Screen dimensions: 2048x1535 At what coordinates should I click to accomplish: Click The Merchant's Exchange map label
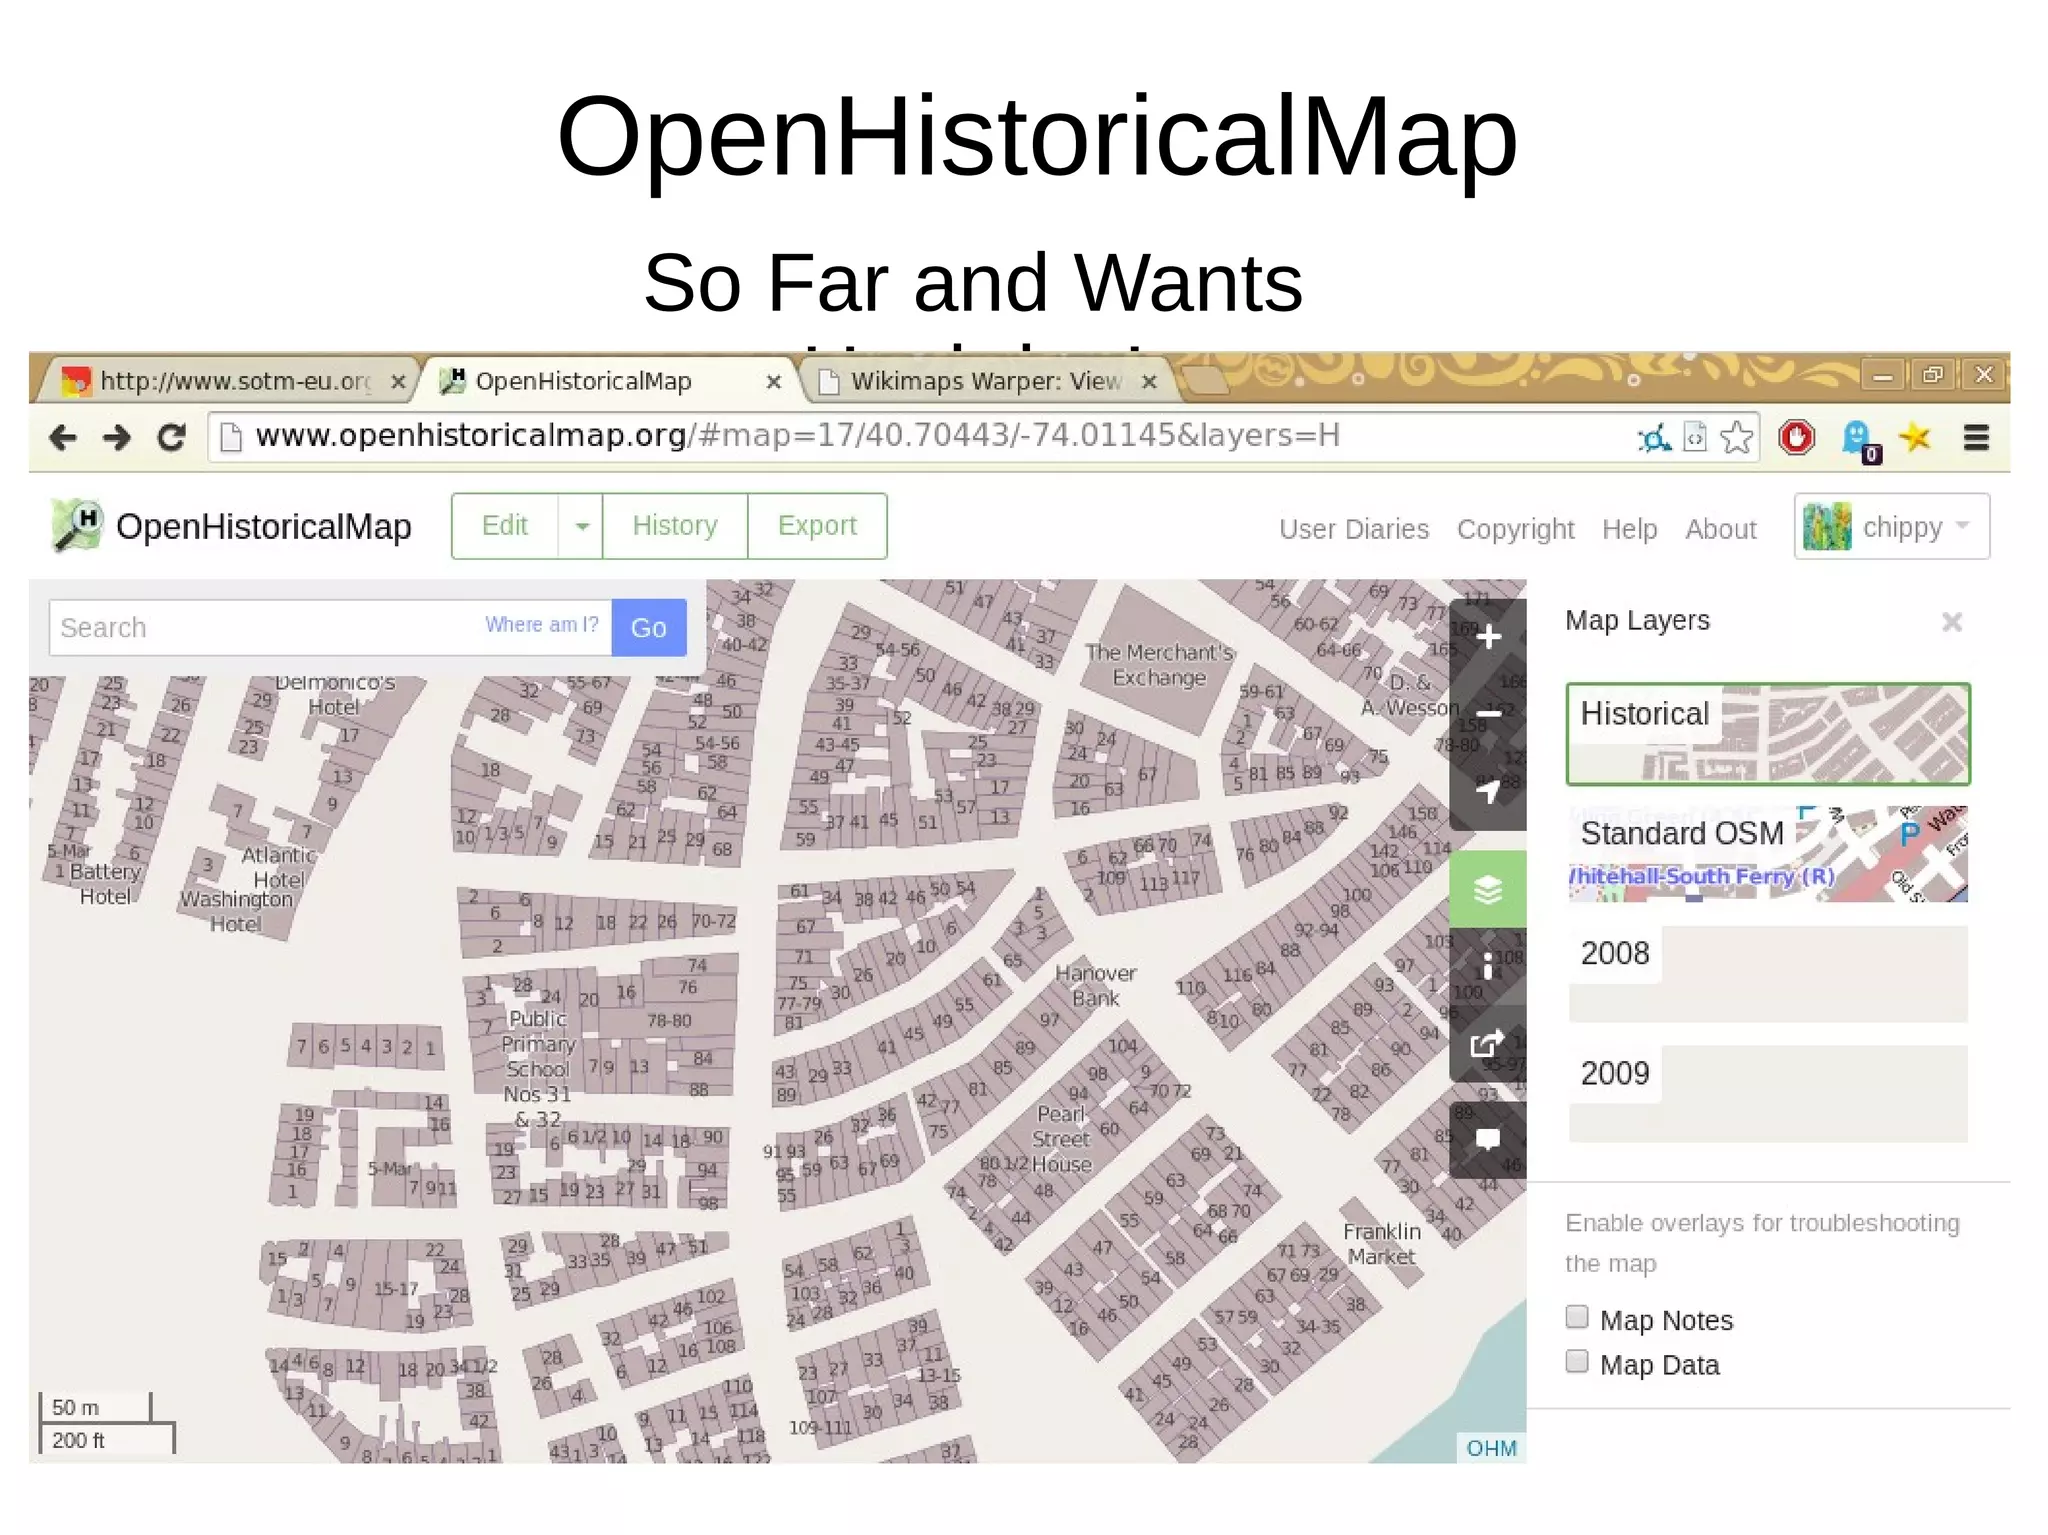(x=1160, y=665)
